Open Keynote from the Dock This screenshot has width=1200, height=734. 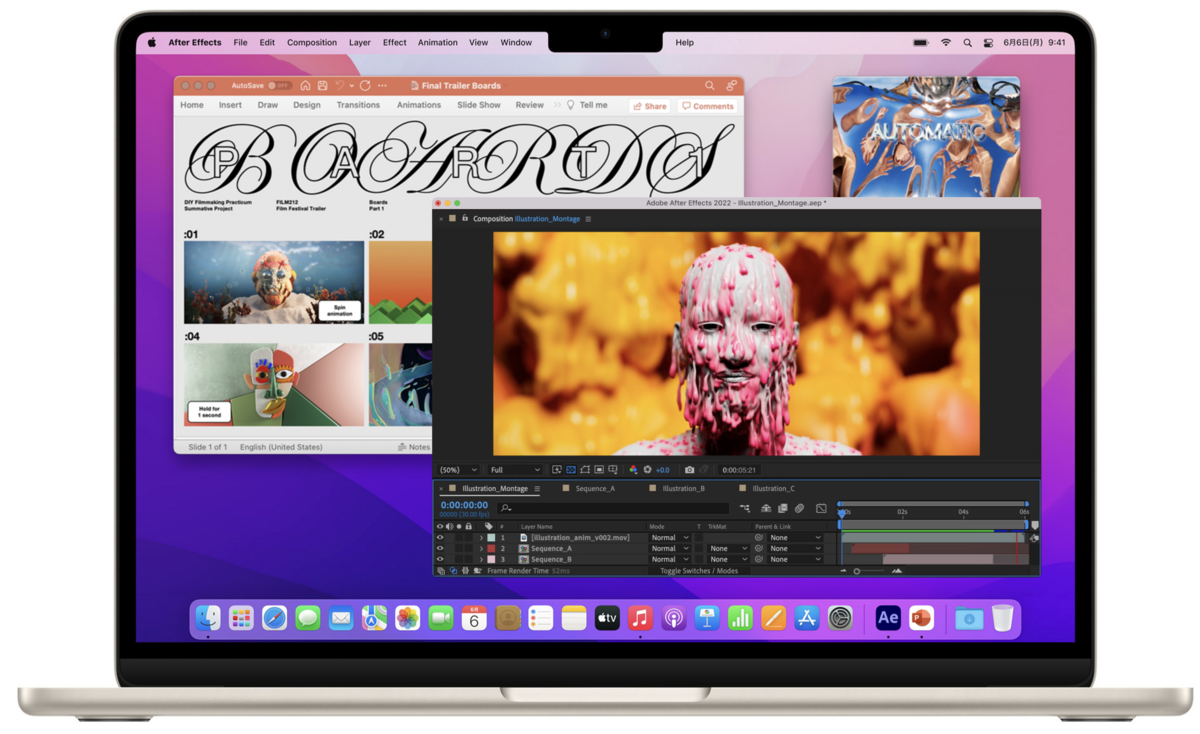click(x=707, y=619)
